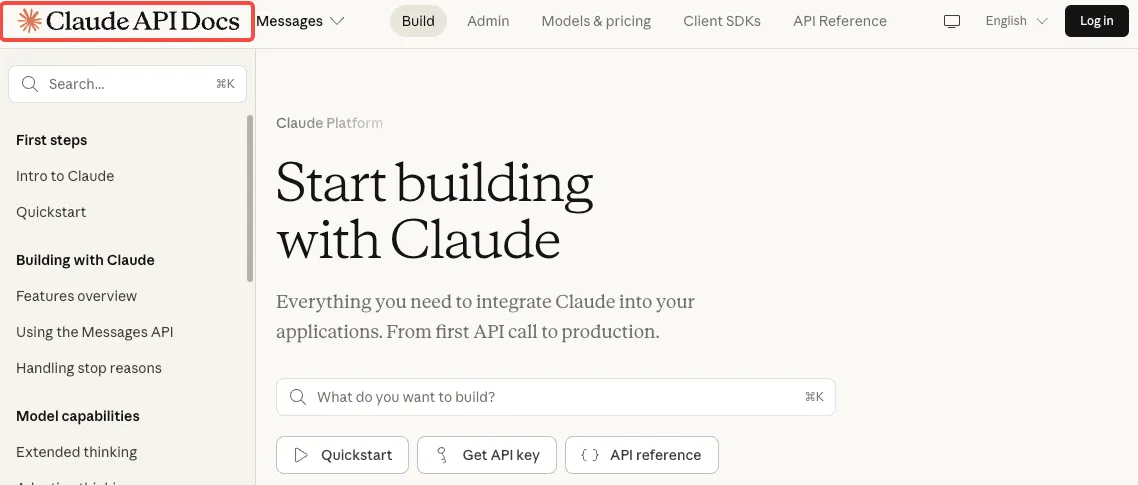Open Intro to Claude sidebar link

point(65,176)
